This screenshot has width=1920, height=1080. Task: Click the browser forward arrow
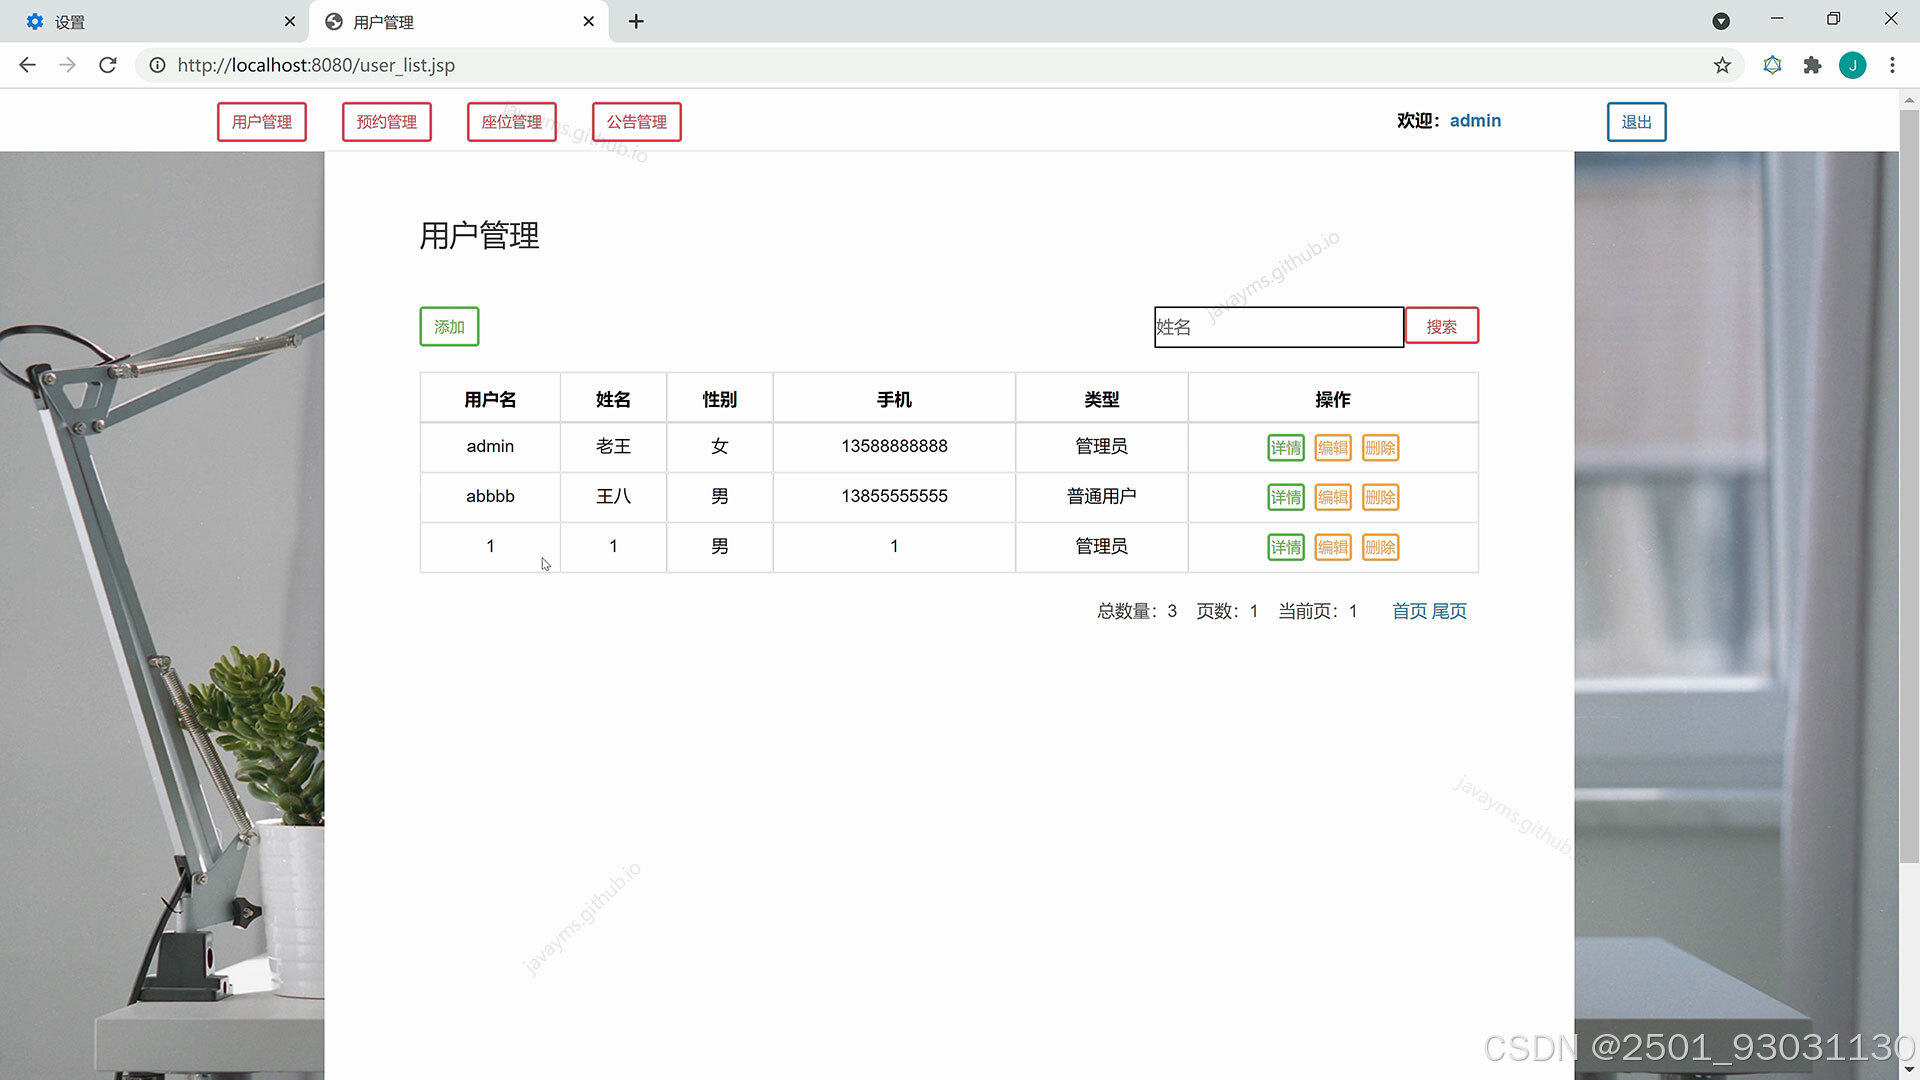(67, 65)
